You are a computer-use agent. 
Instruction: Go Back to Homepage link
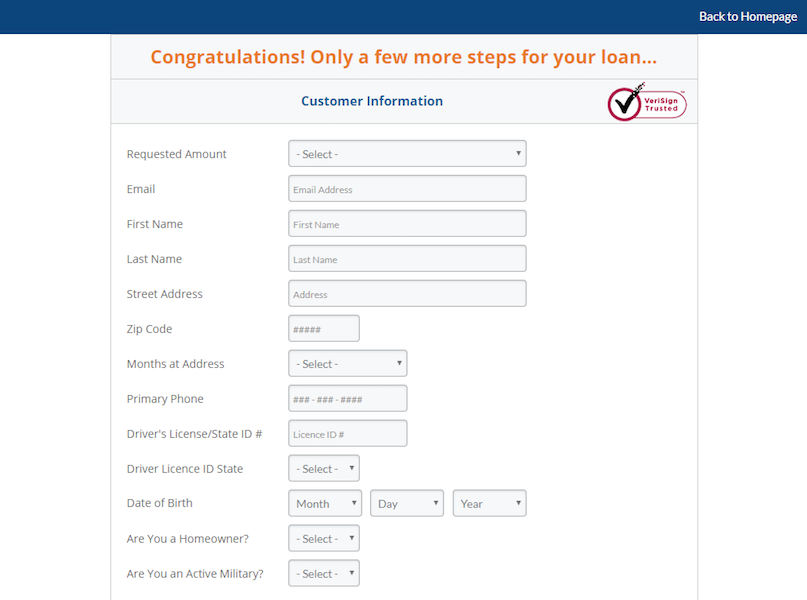[748, 17]
